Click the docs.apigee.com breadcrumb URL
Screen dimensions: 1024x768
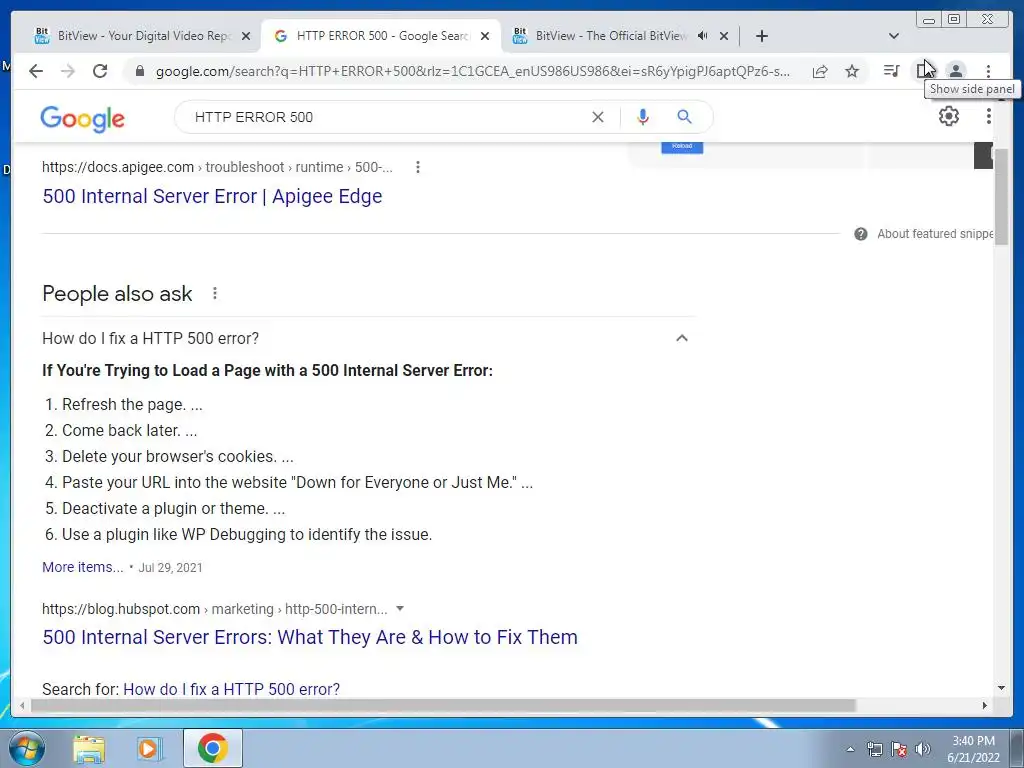[217, 167]
